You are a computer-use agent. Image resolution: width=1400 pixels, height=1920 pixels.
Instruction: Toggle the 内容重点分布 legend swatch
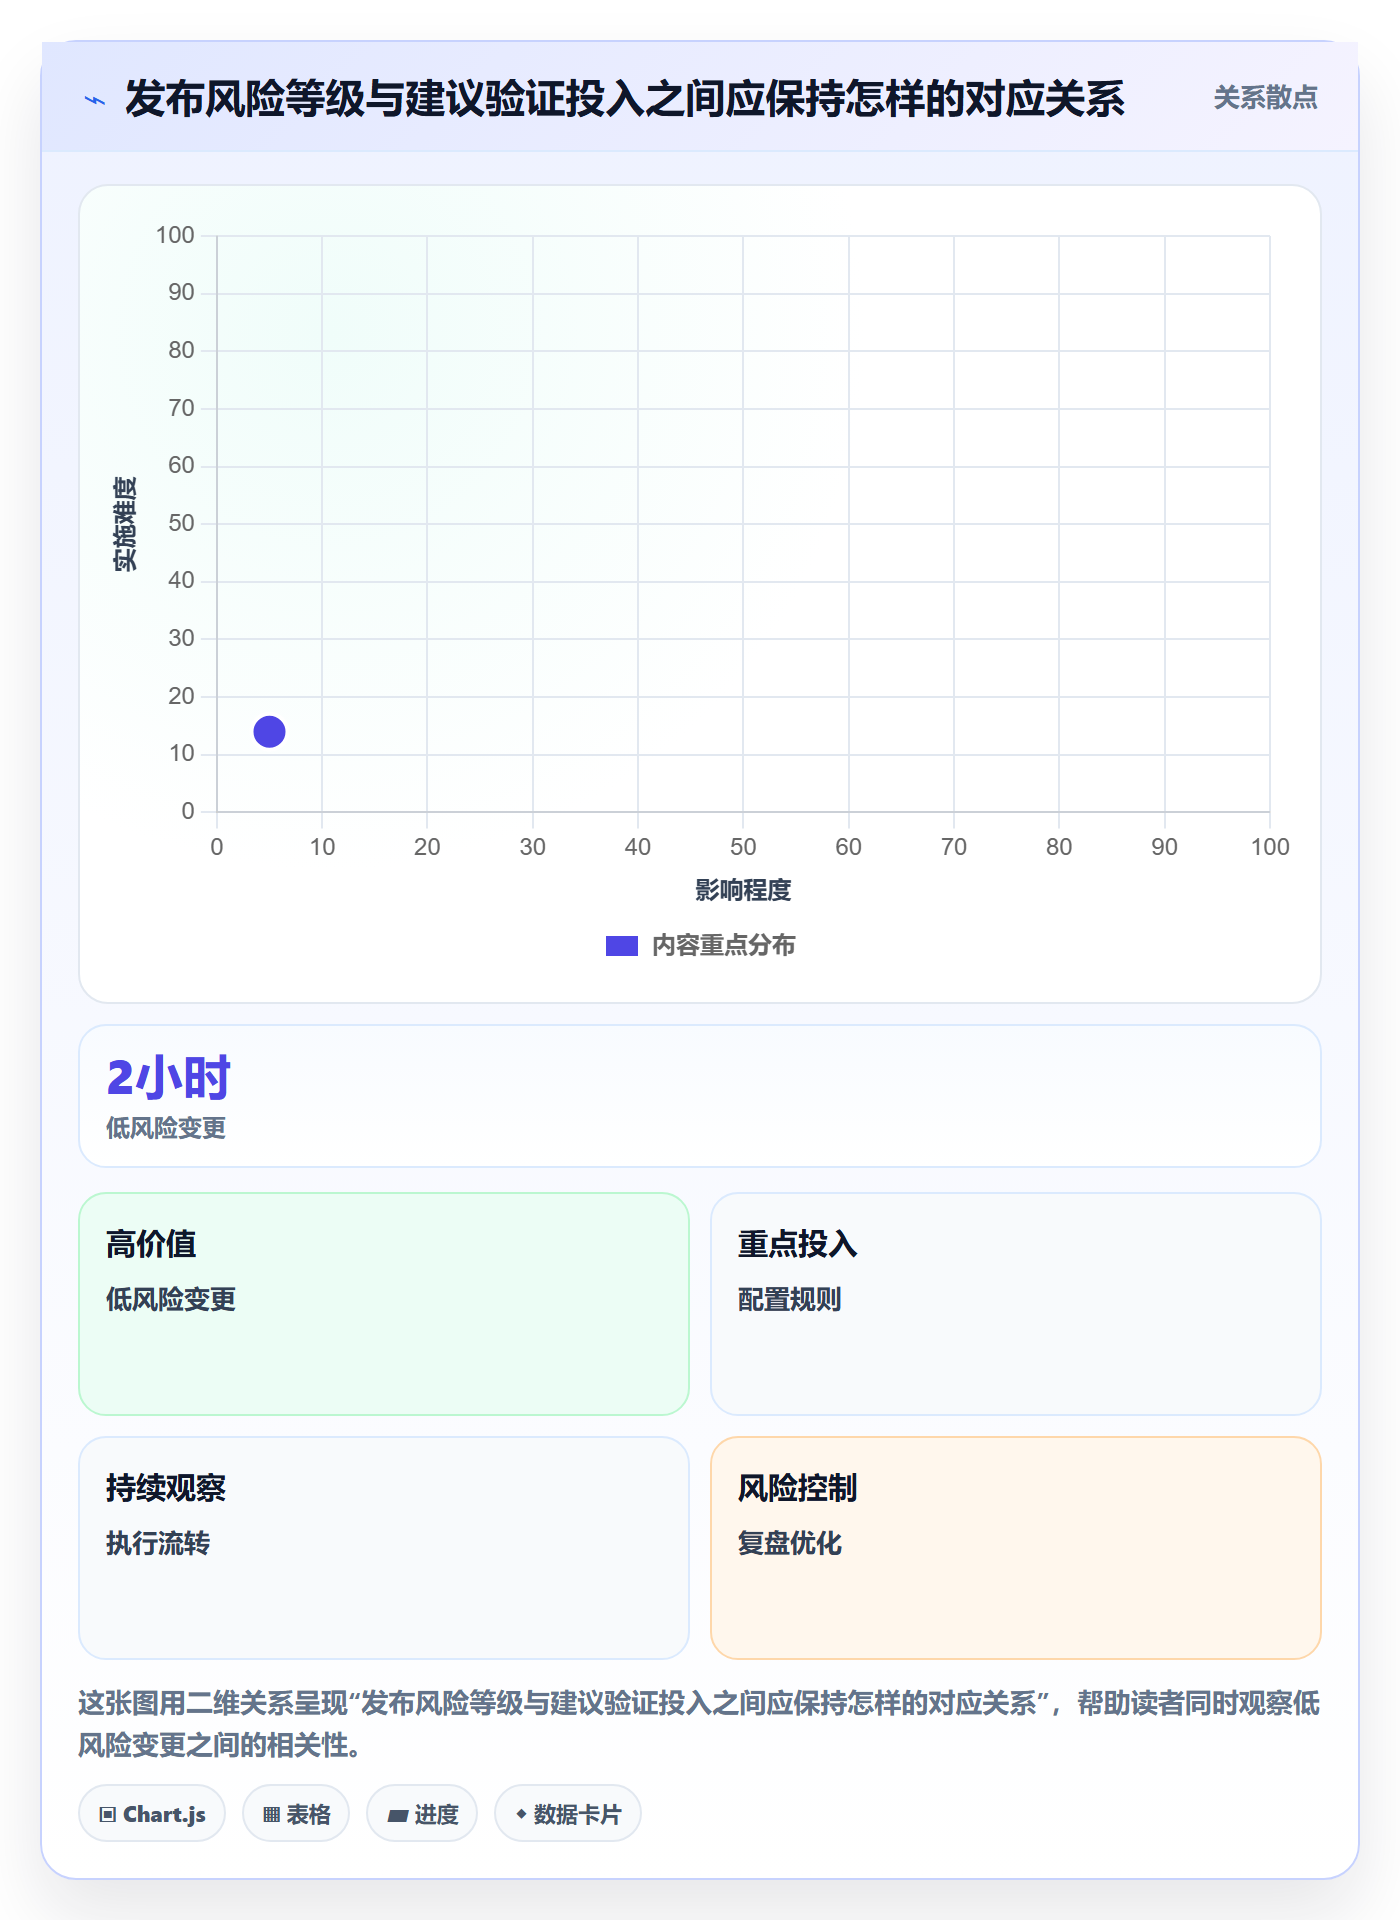pos(621,946)
